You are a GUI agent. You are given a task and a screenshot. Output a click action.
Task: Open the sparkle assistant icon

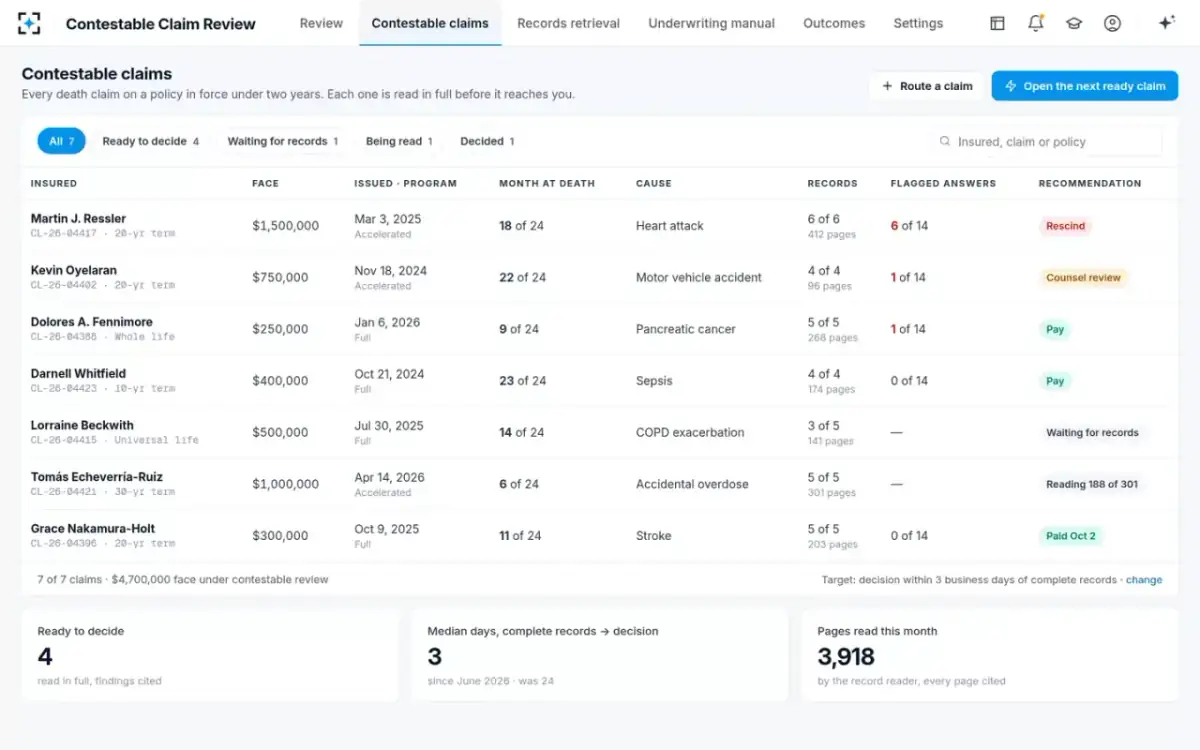1166,23
